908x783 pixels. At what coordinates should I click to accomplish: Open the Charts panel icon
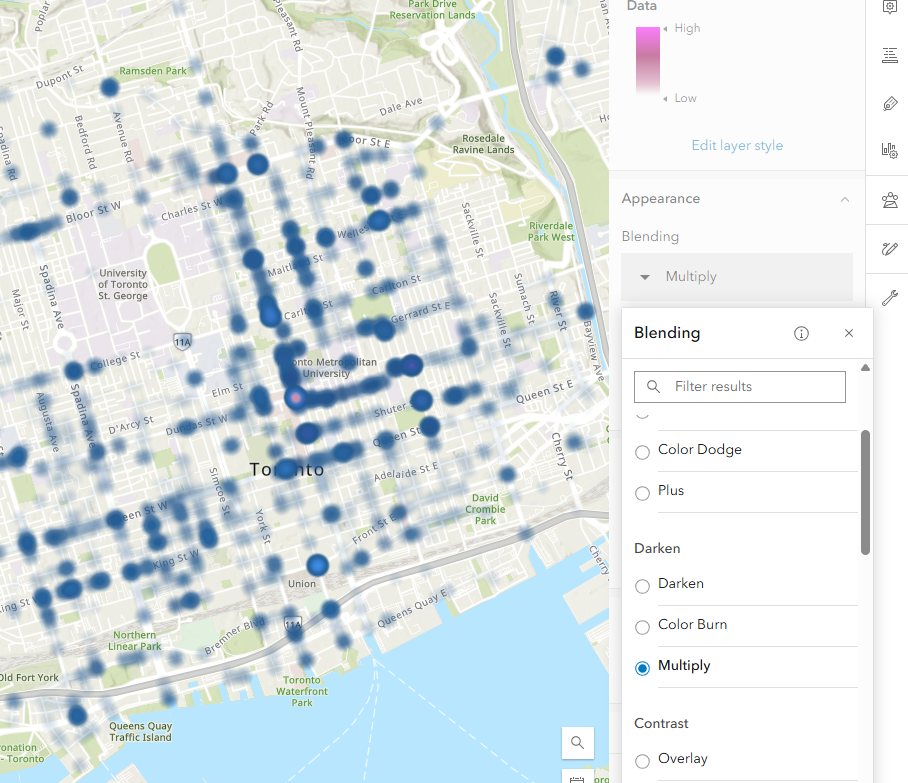[889, 150]
